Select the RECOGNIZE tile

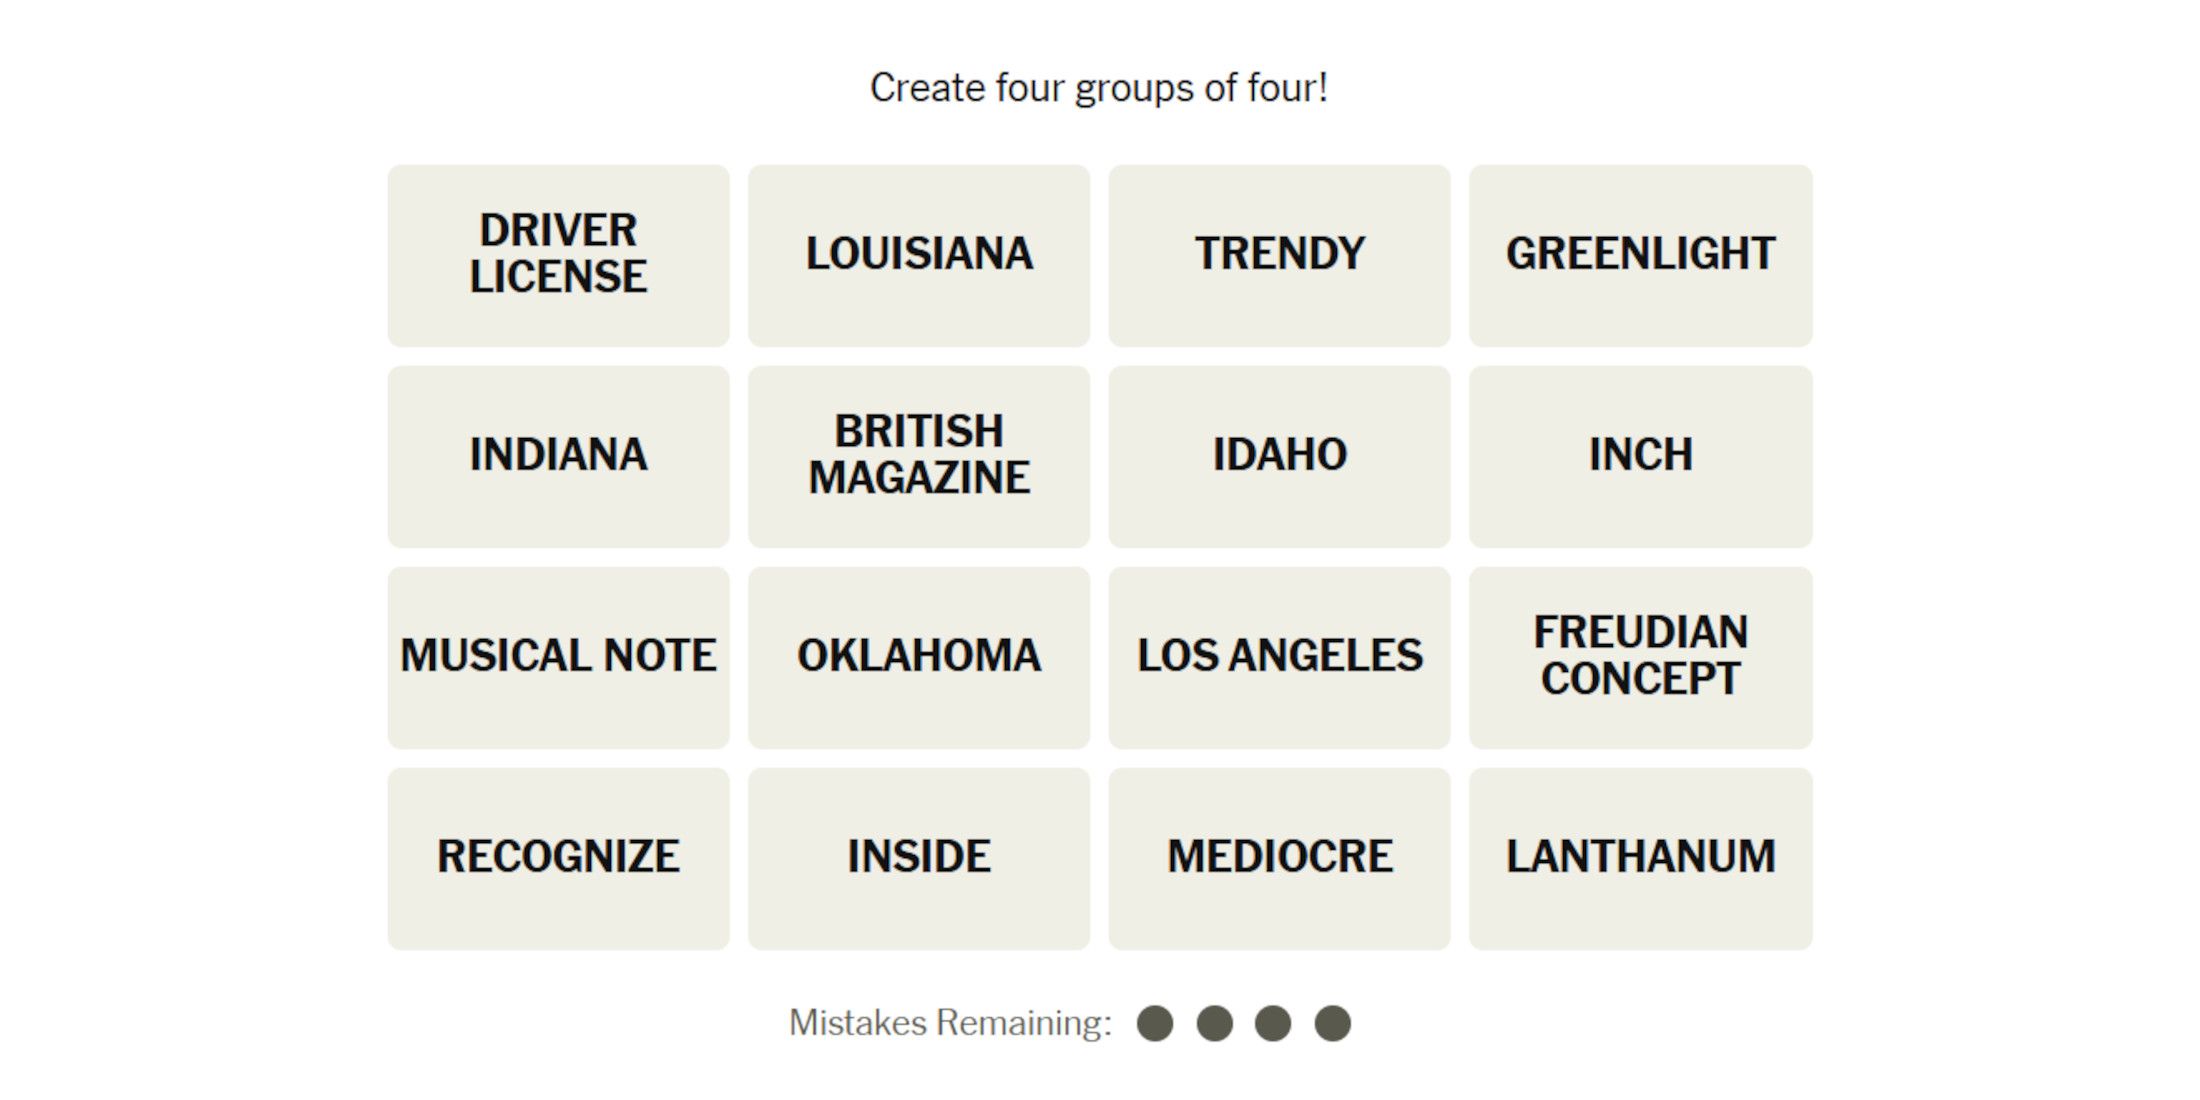point(558,858)
